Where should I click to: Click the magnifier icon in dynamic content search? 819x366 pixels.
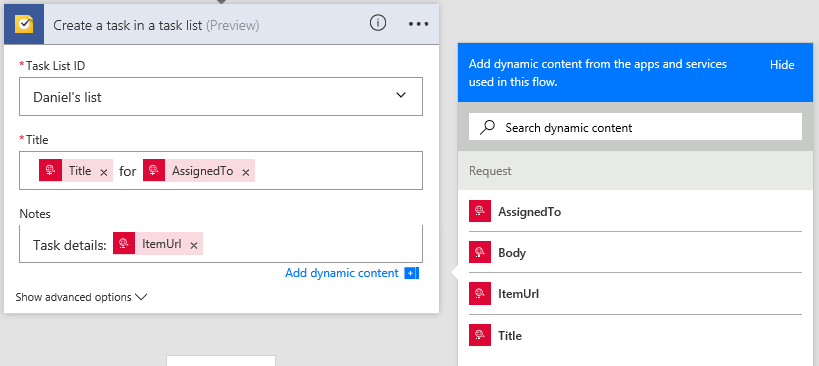click(x=487, y=127)
